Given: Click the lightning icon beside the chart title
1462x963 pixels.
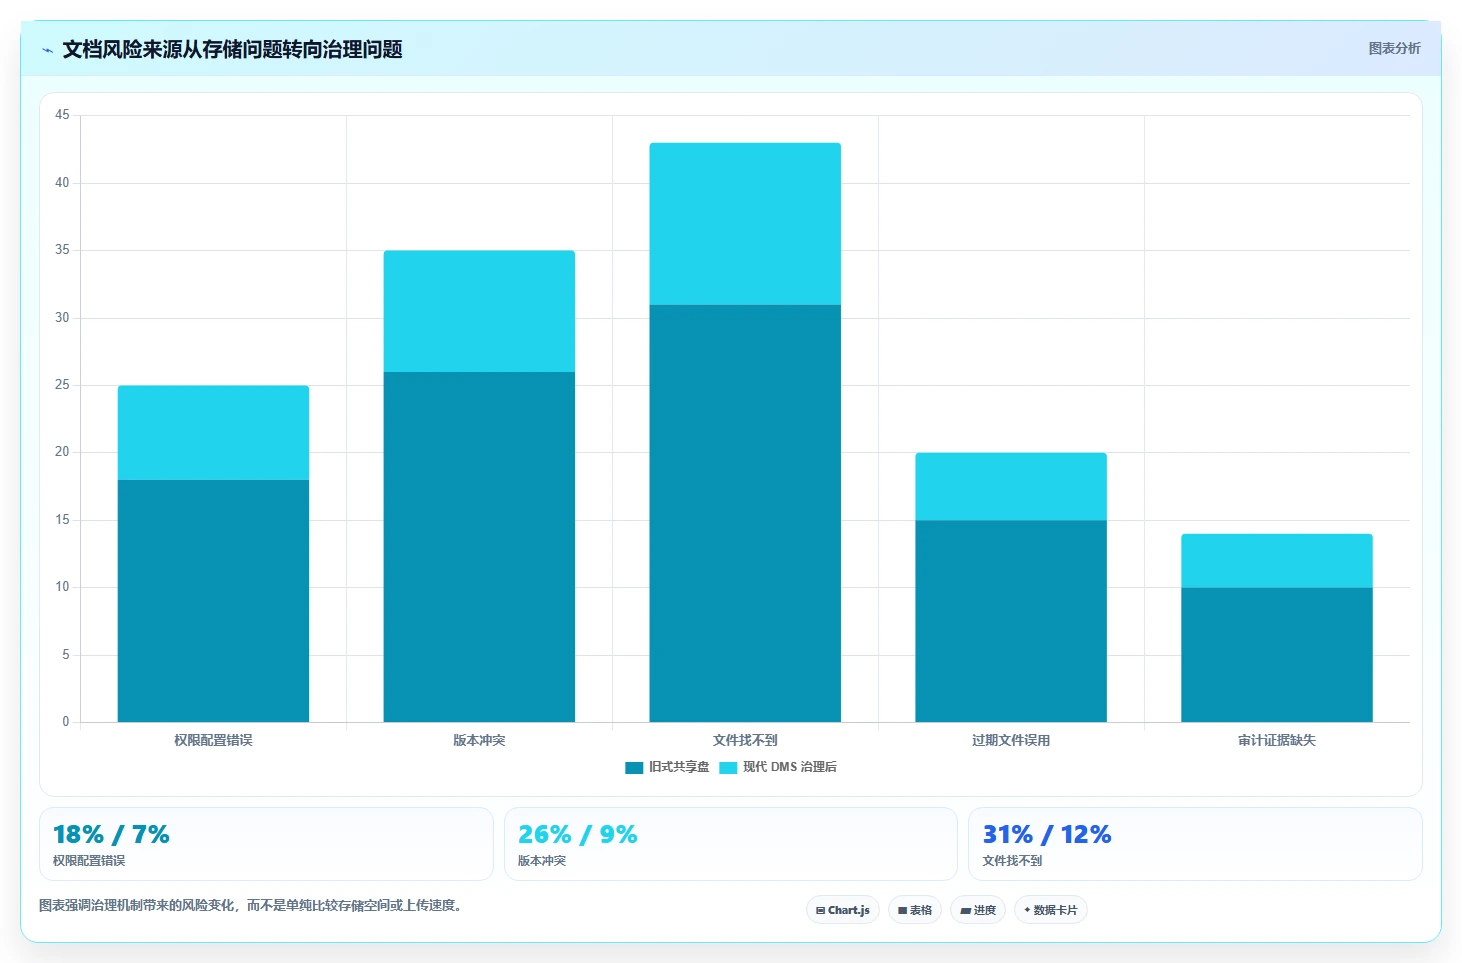Looking at the screenshot, I should tap(47, 50).
